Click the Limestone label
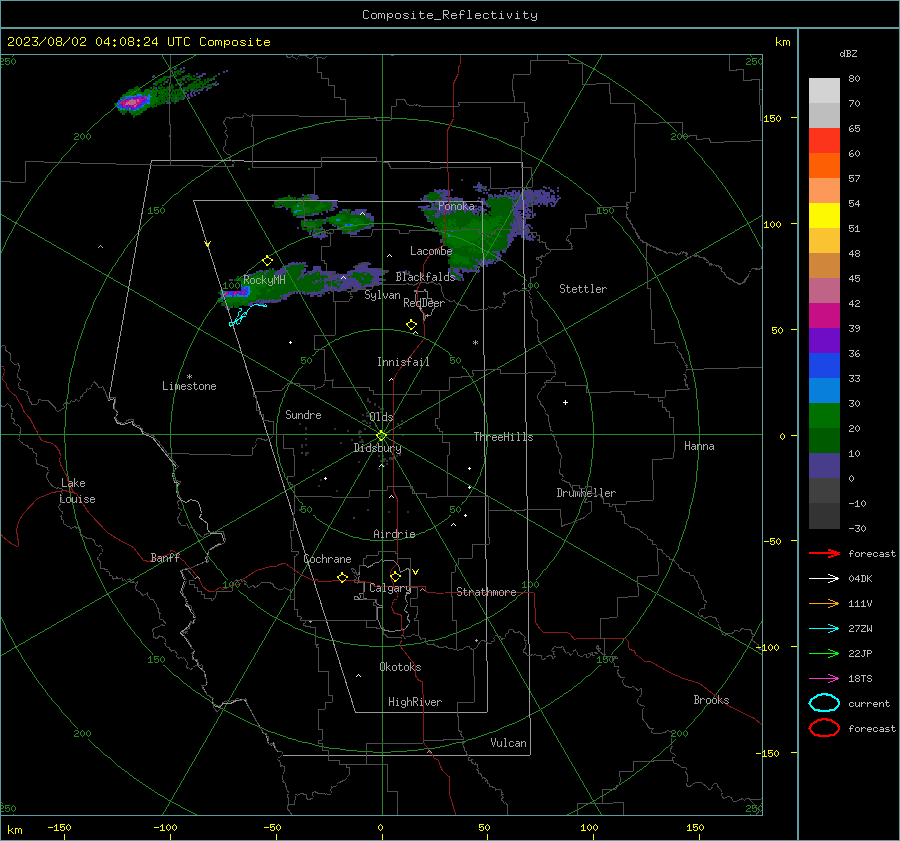The image size is (900, 841). point(189,386)
